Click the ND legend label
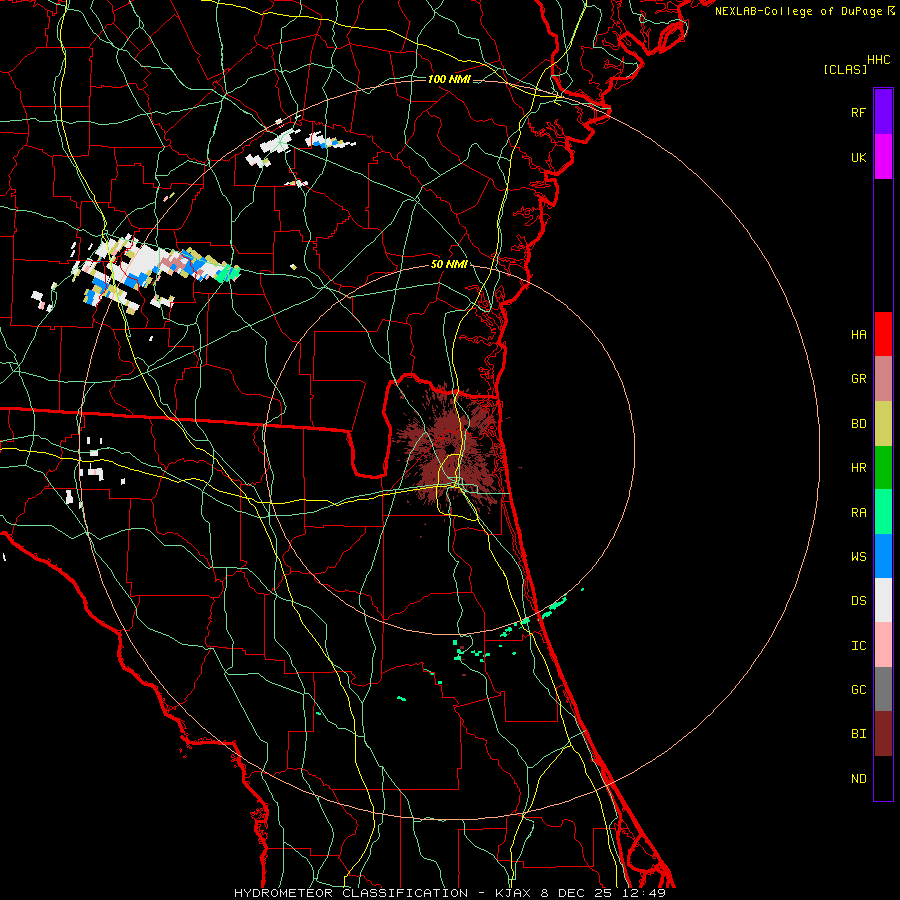This screenshot has width=900, height=900. [858, 778]
